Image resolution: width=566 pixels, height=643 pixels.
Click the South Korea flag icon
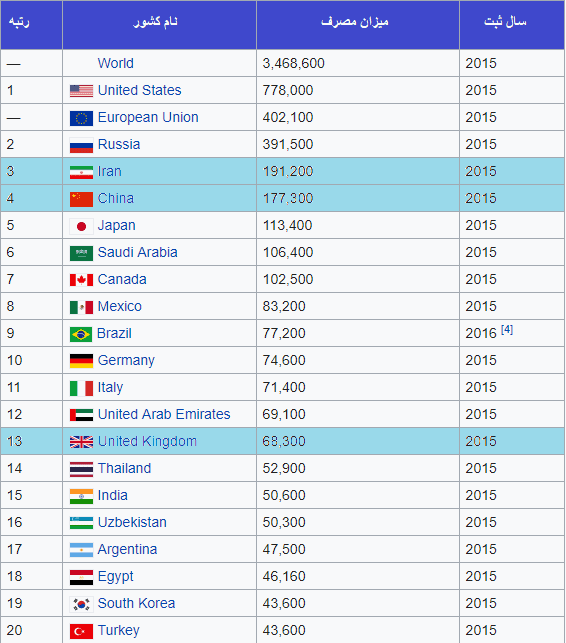(x=81, y=604)
